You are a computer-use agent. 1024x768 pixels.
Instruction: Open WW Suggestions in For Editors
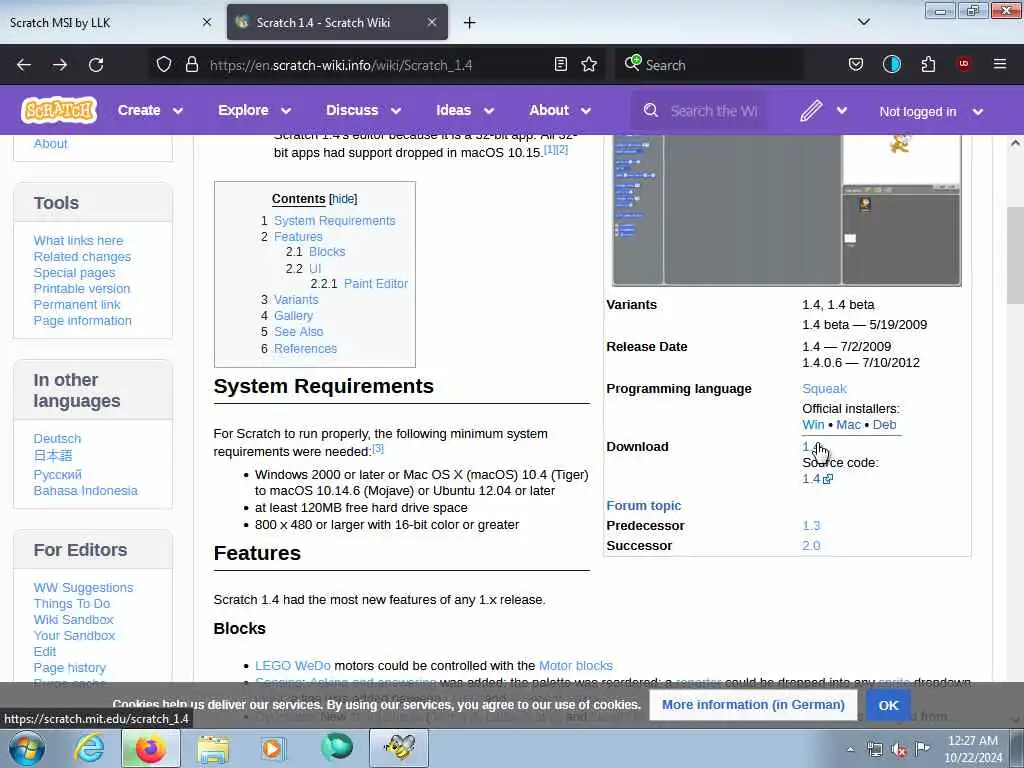pyautogui.click(x=83, y=587)
